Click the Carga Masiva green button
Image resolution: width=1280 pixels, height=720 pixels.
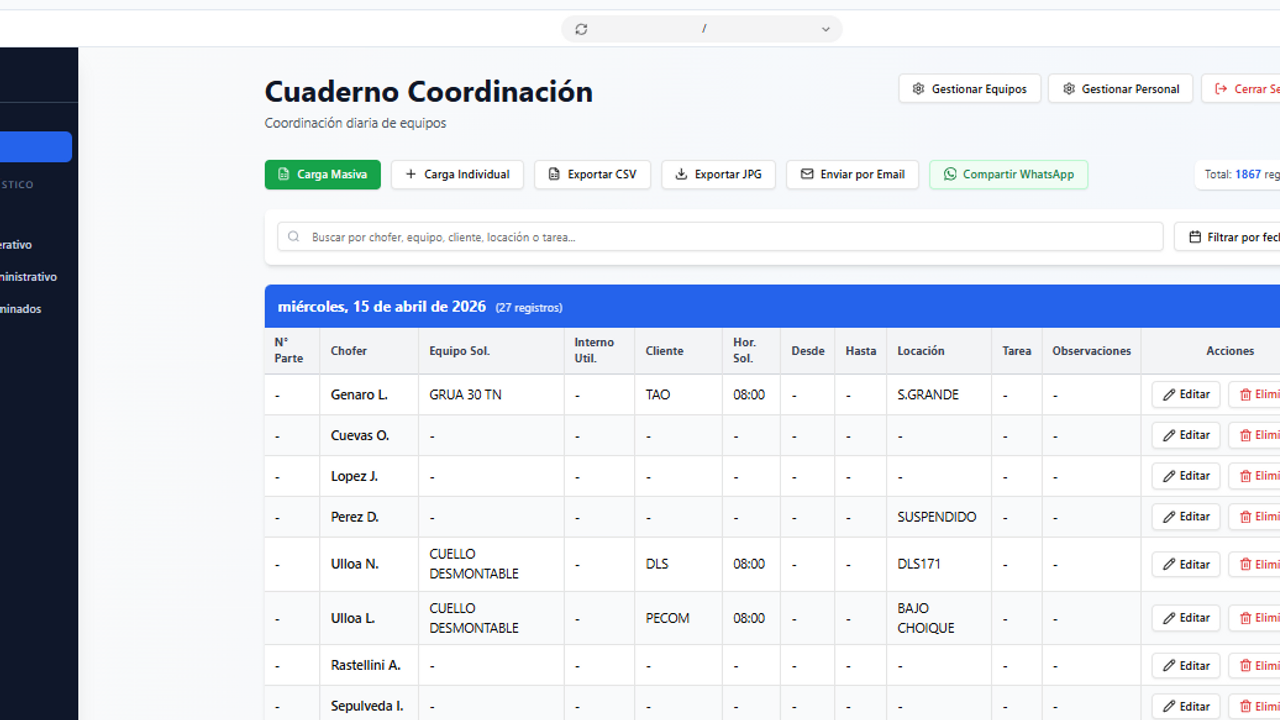322,174
